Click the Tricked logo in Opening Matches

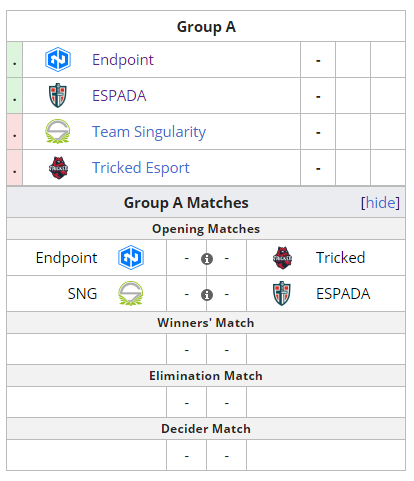pyautogui.click(x=282, y=258)
